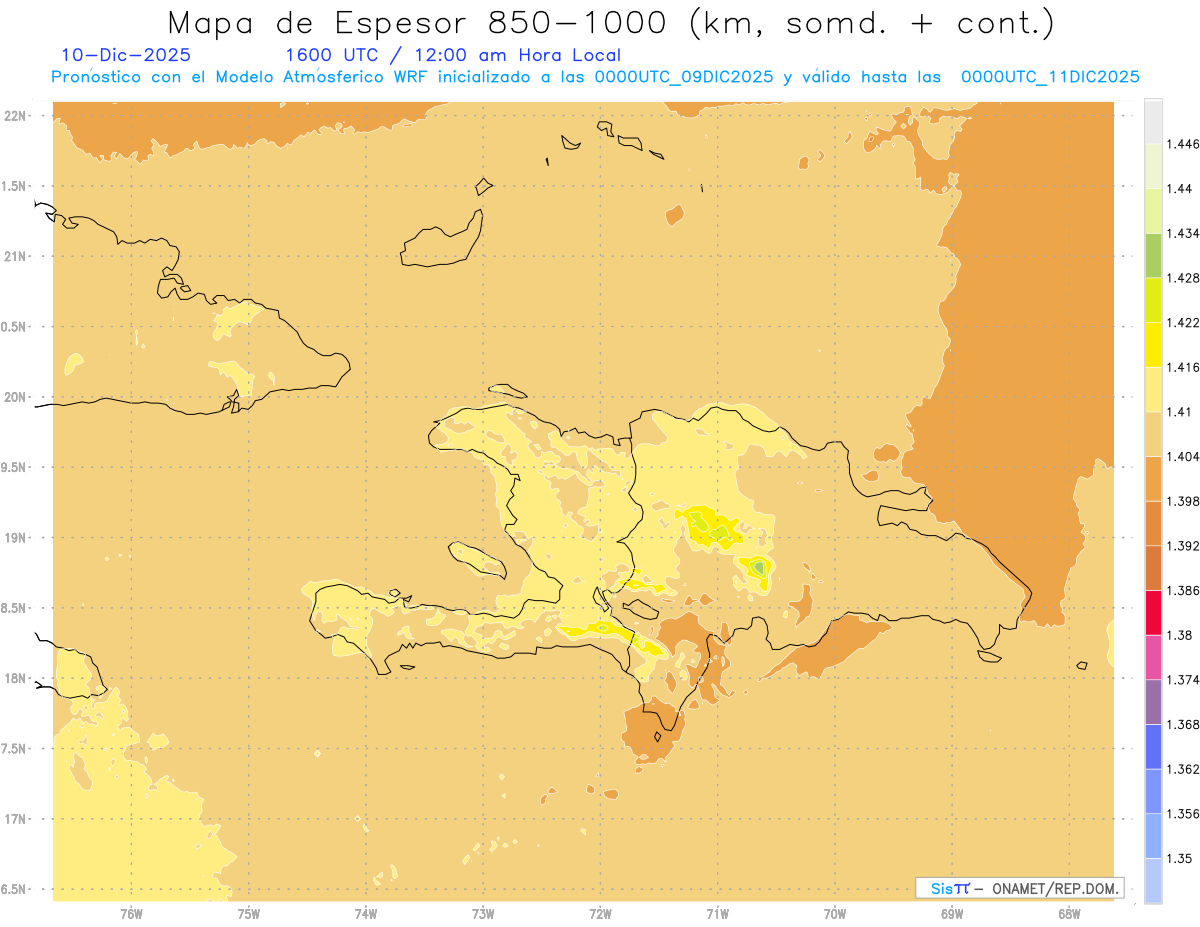Click the legend value '1.392'
This screenshot has height=927, width=1200.
pyautogui.click(x=1184, y=546)
